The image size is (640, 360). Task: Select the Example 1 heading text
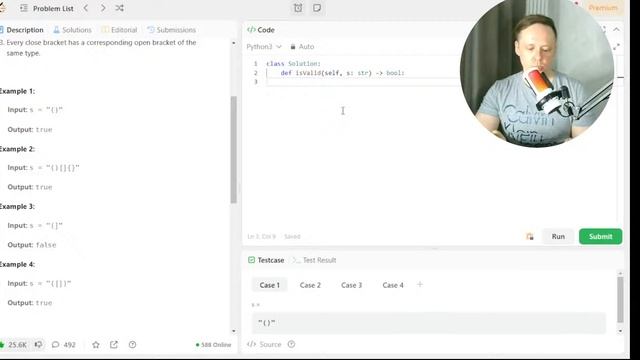coord(17,91)
